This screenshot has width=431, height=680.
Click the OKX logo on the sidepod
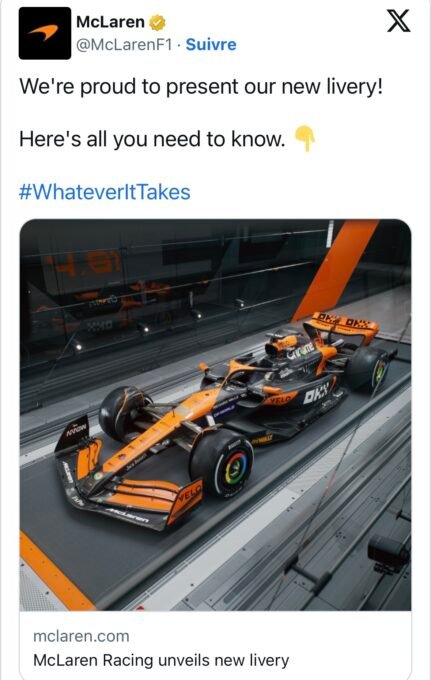pyautogui.click(x=316, y=393)
